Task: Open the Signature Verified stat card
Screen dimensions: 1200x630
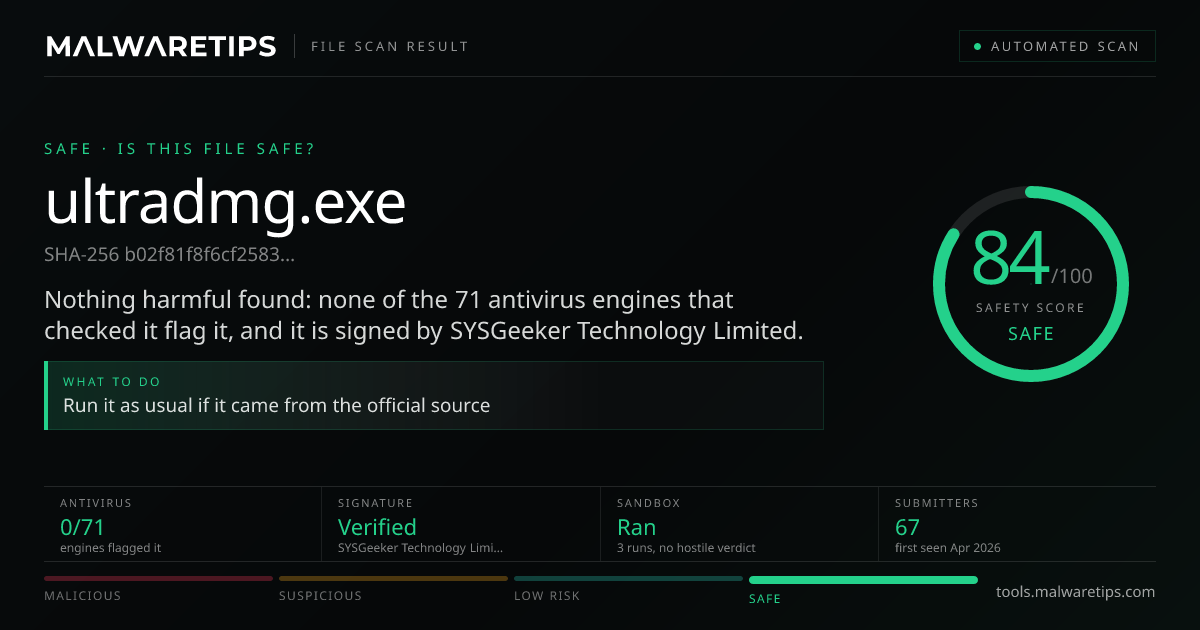Action: 461,524
